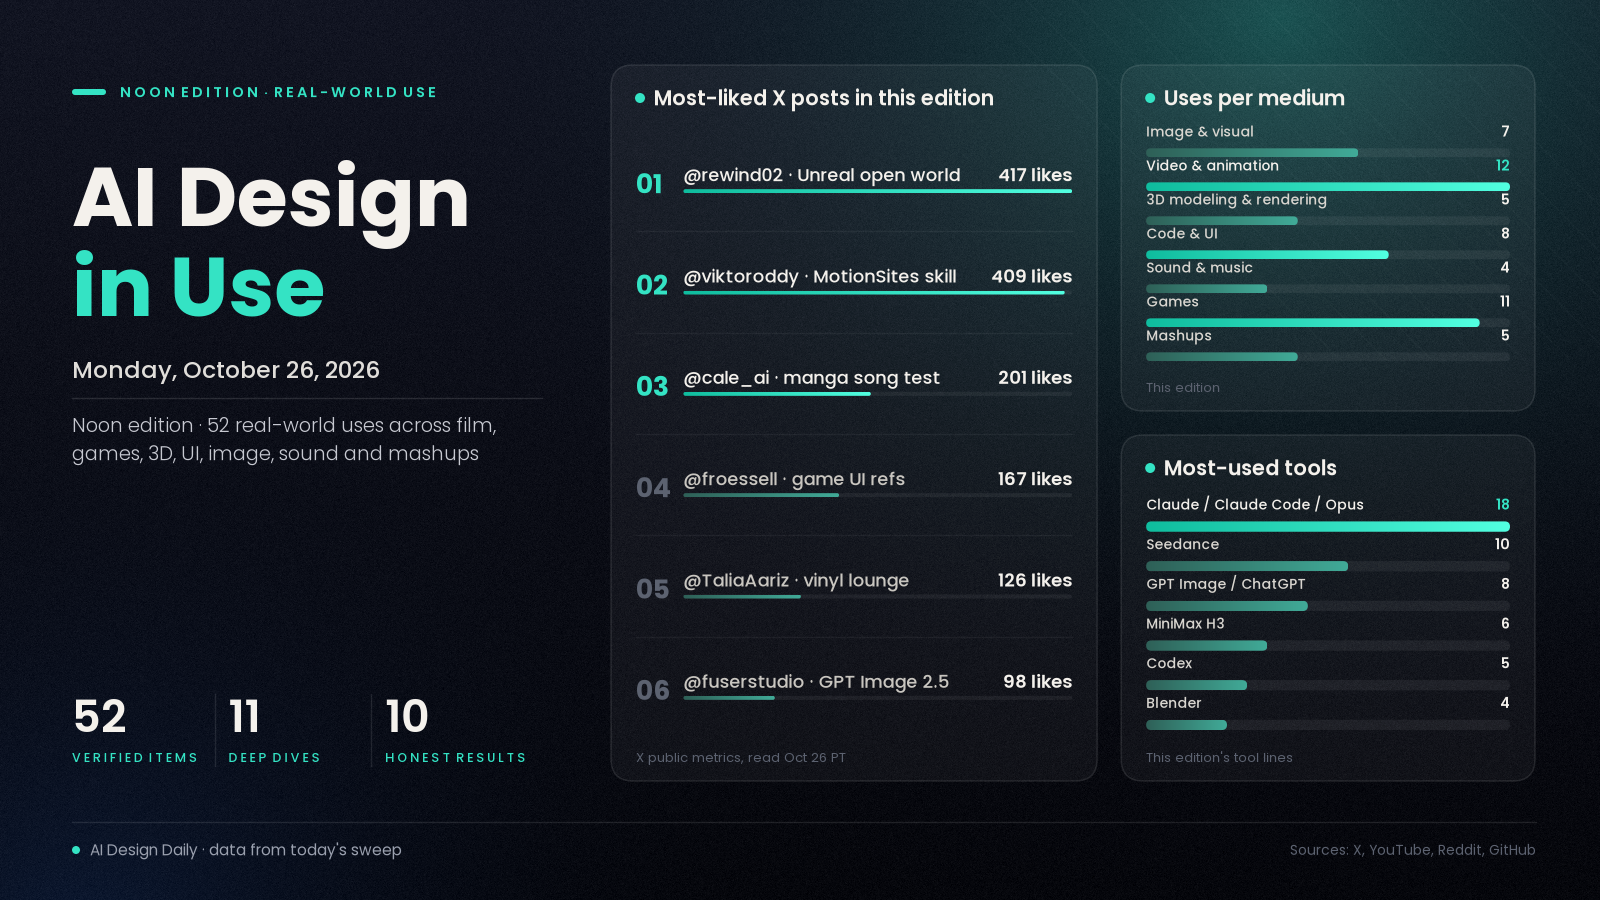Viewport: 1600px width, 900px height.
Task: Click the 'Video & animation' progress bar
Action: 1328,186
